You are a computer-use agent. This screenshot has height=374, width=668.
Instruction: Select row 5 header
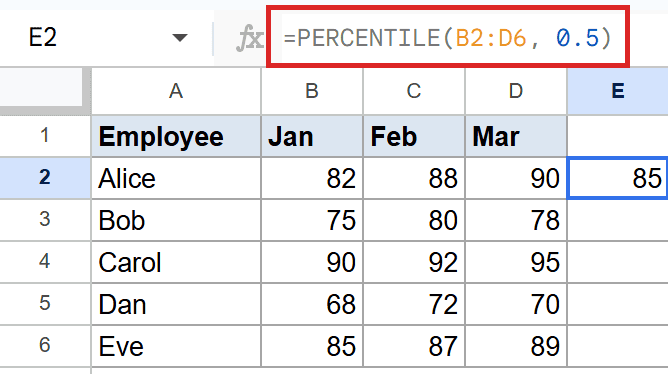coord(45,304)
